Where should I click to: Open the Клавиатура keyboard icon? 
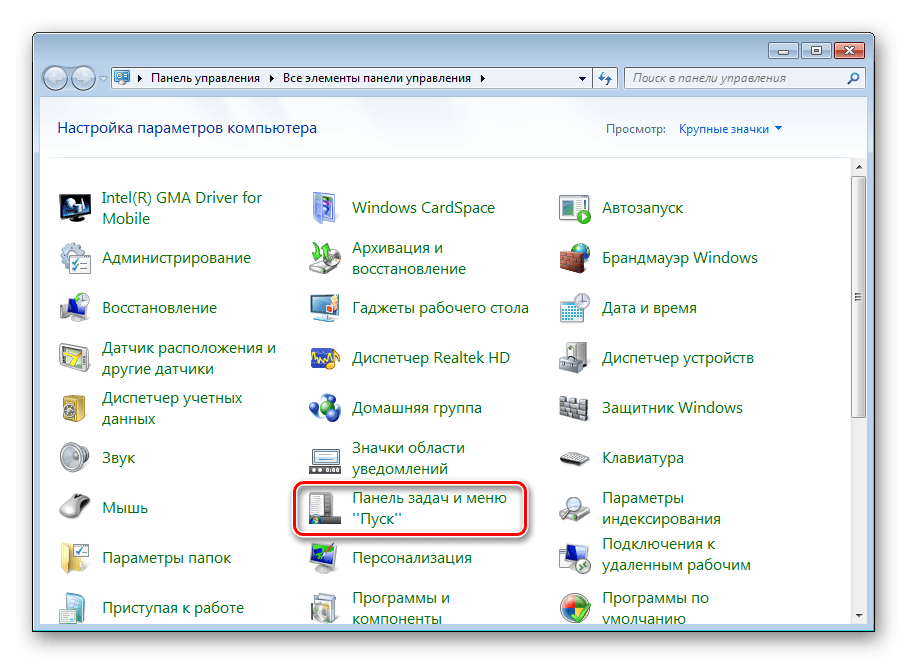coord(575,458)
